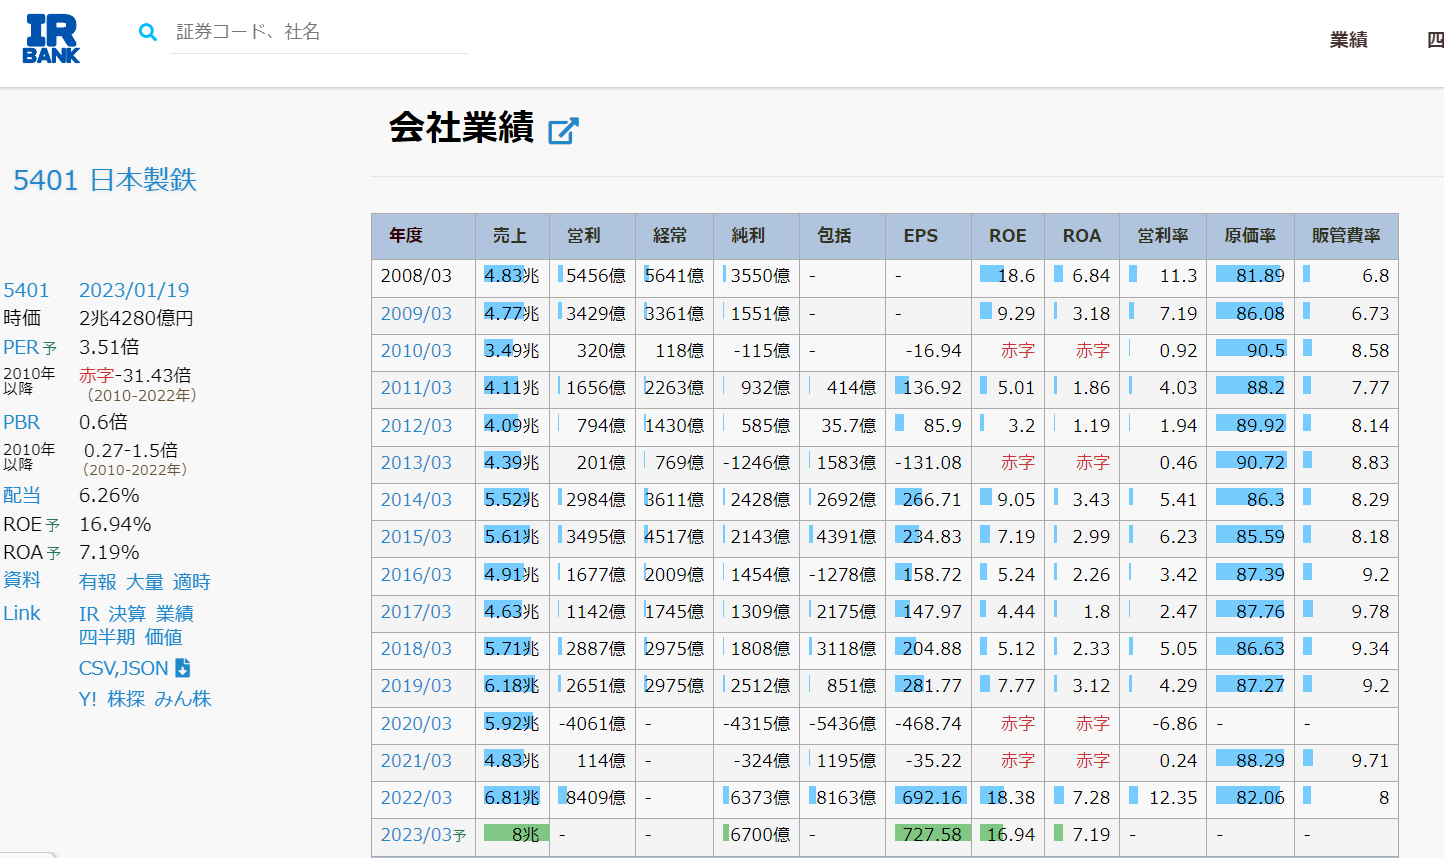Screen dimensions: 1444x858
Task: Open the 2009/03 fiscal year link
Action: point(416,314)
